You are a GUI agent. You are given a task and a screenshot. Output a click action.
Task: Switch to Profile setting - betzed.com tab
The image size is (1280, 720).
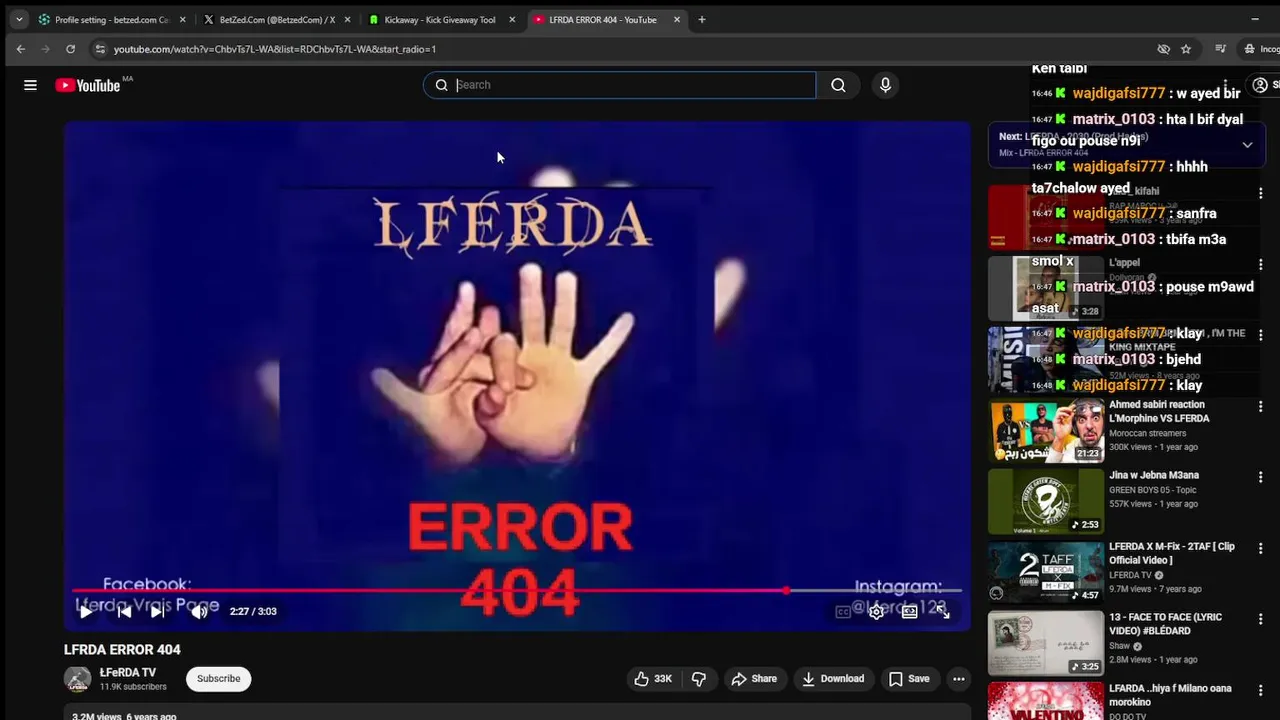tap(112, 19)
